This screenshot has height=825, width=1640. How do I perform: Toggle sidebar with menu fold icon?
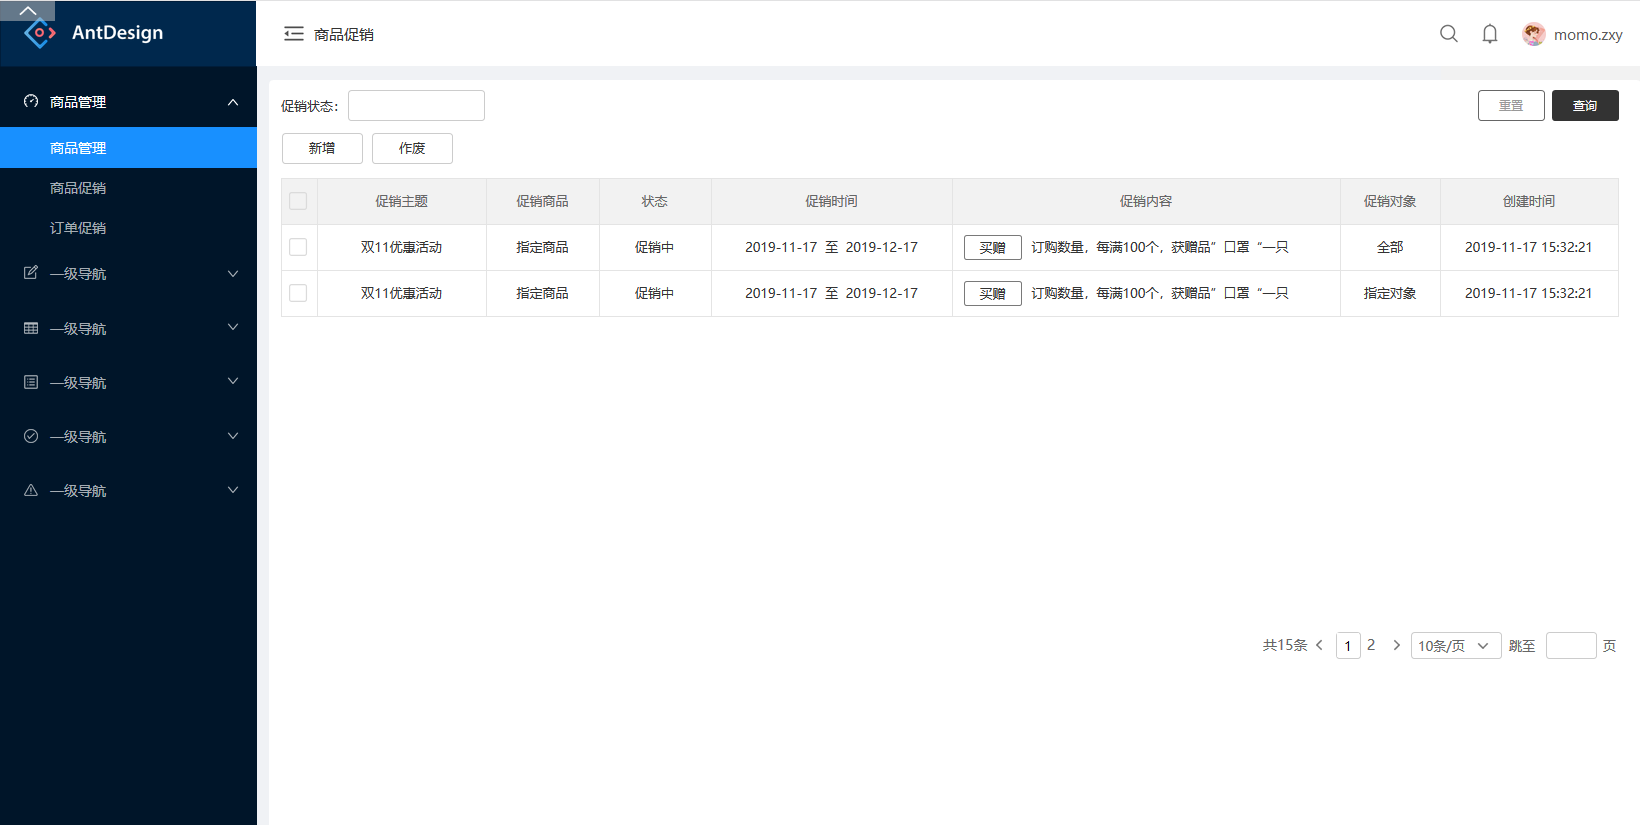click(294, 34)
